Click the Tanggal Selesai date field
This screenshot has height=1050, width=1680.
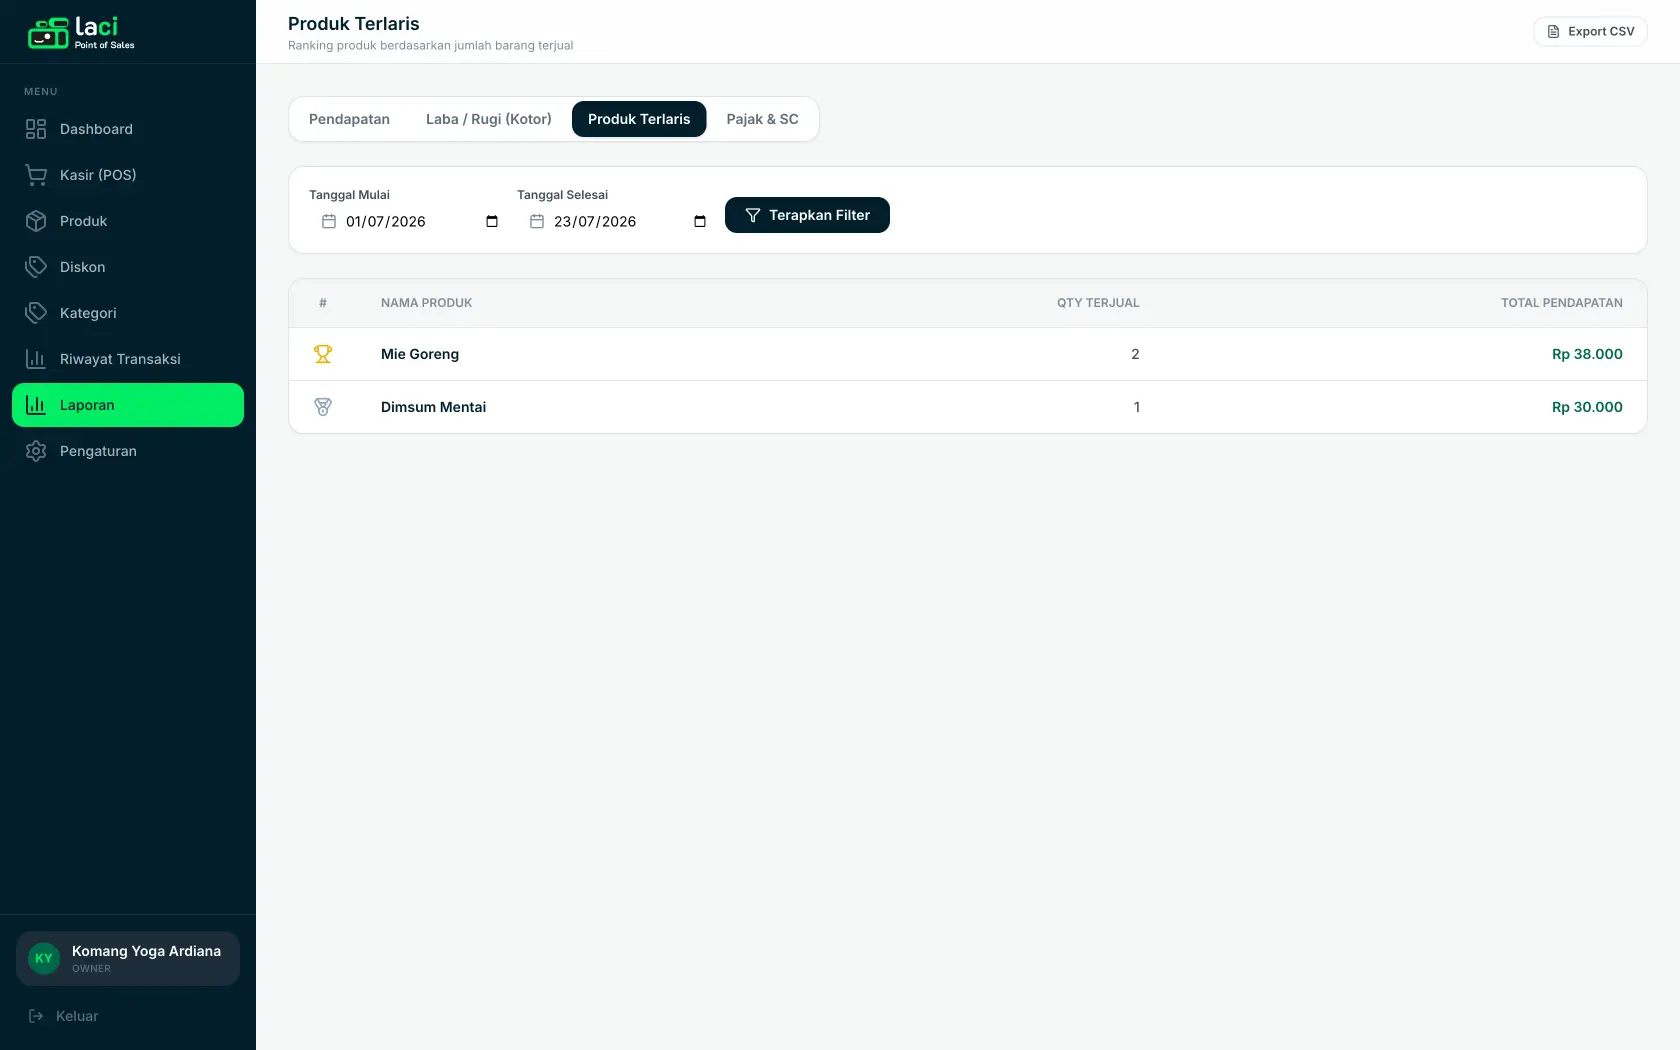click(x=615, y=222)
